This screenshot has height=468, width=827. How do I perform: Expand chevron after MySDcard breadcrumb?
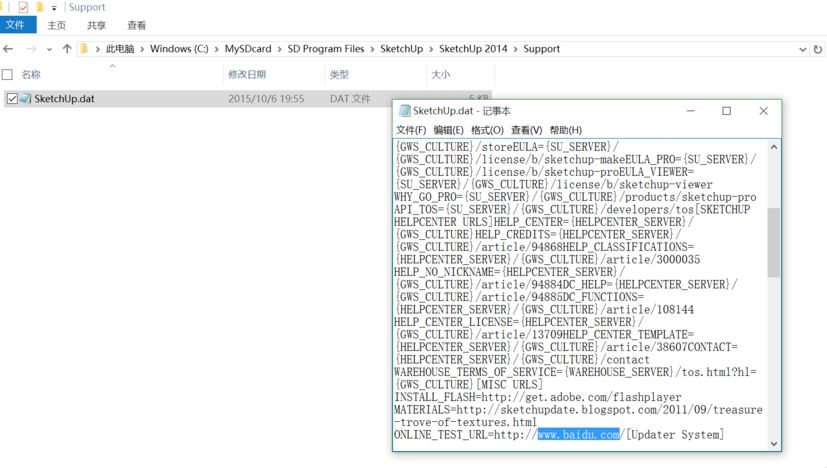coord(280,50)
